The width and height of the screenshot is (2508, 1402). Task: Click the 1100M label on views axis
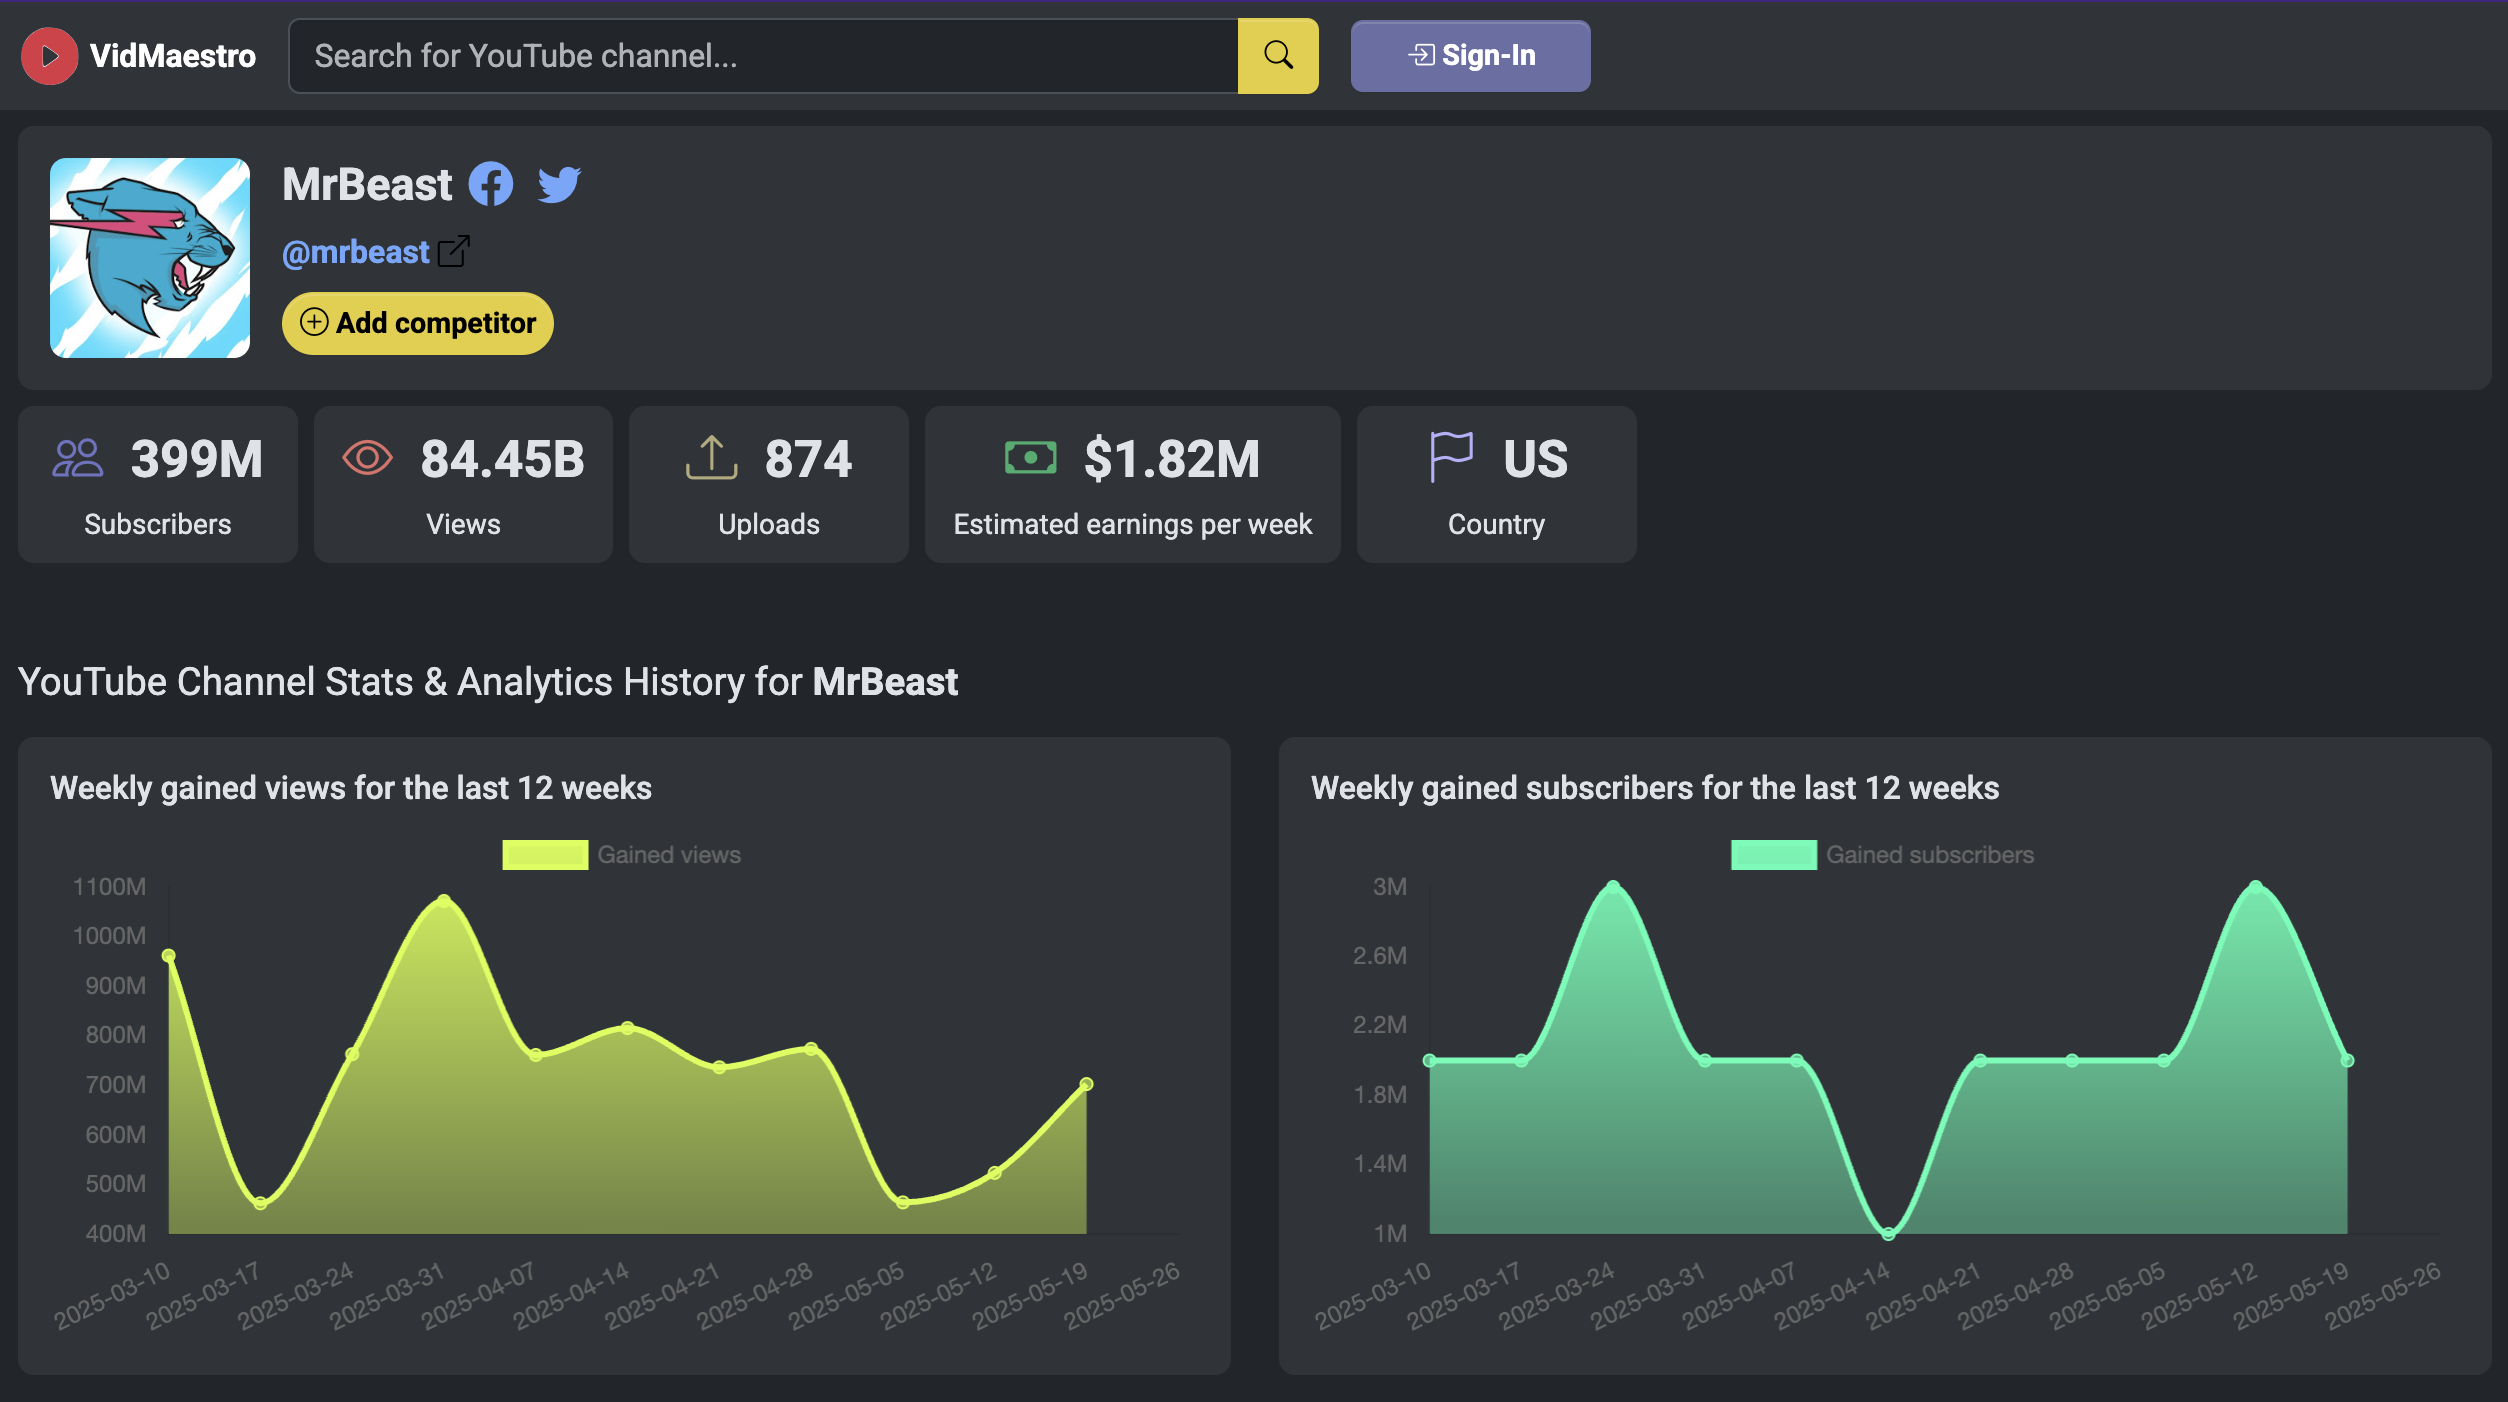click(x=109, y=886)
